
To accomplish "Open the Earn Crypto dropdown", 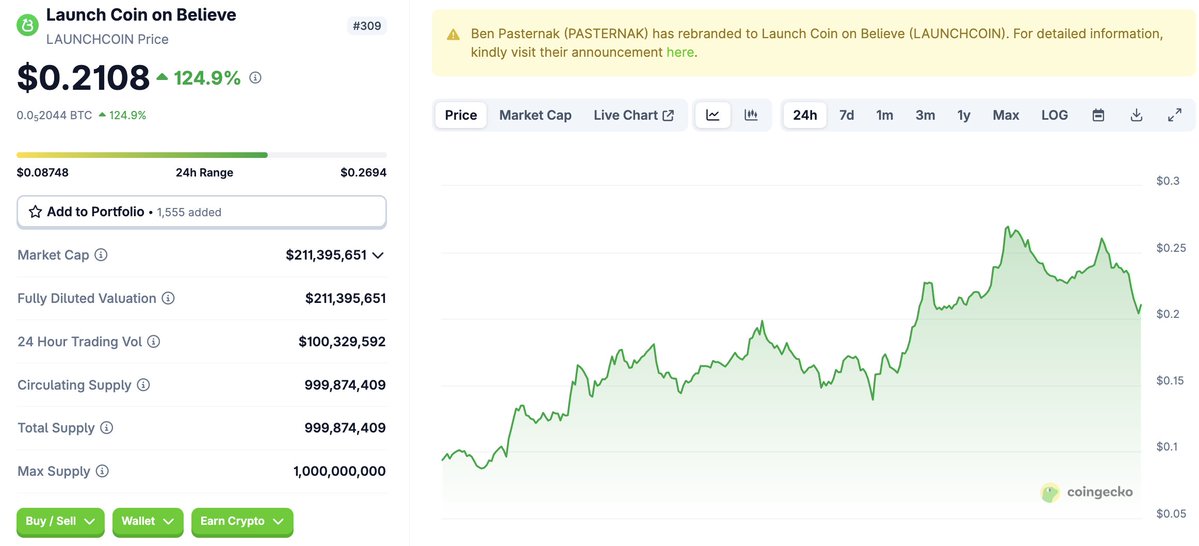I will pyautogui.click(x=242, y=522).
